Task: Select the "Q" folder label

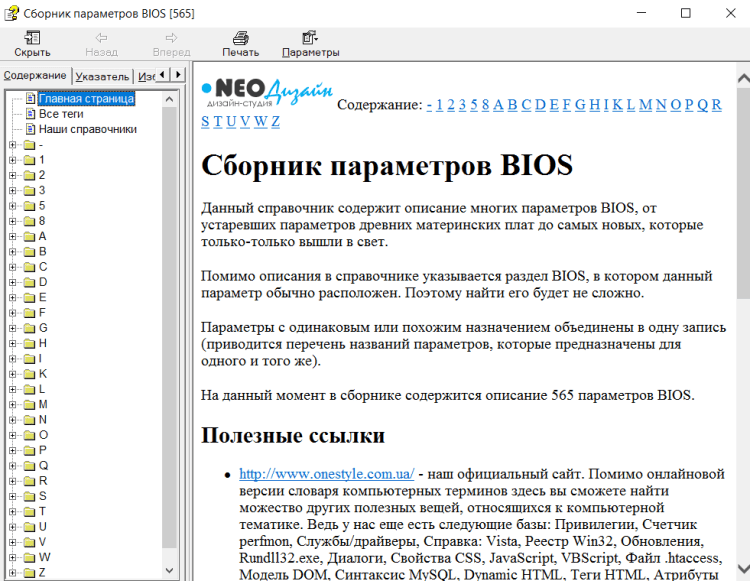Action: tap(44, 466)
